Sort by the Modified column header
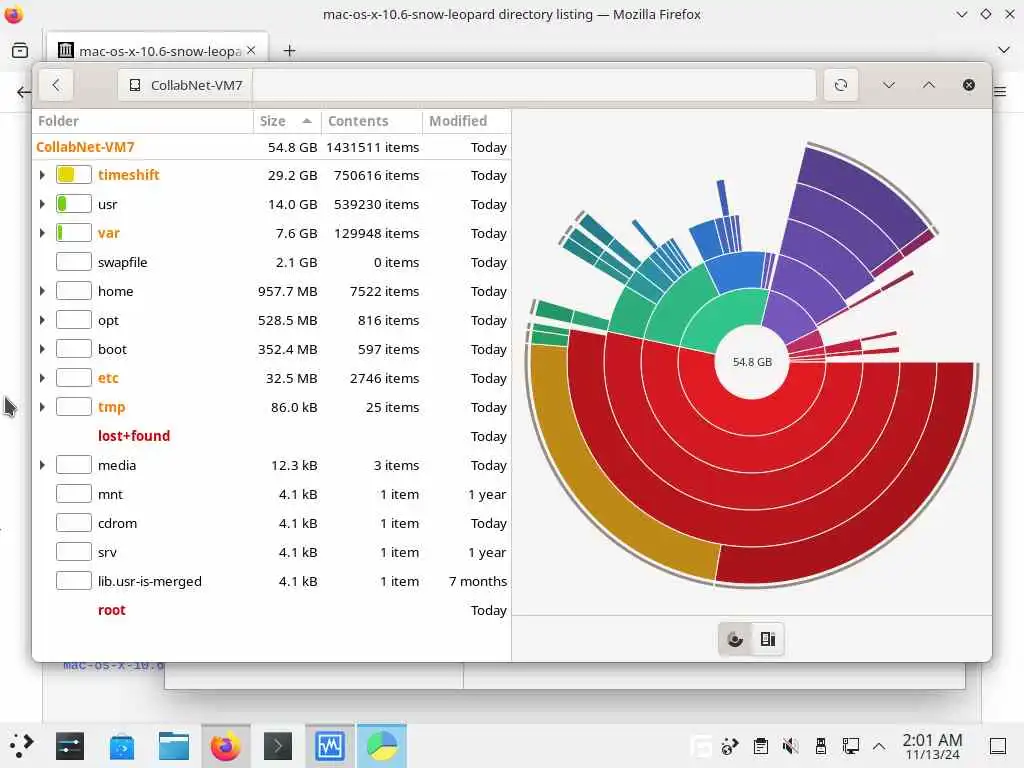 pyautogui.click(x=466, y=121)
